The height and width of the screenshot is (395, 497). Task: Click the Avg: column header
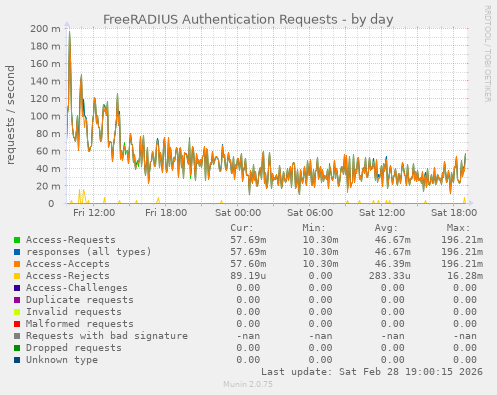coord(386,228)
